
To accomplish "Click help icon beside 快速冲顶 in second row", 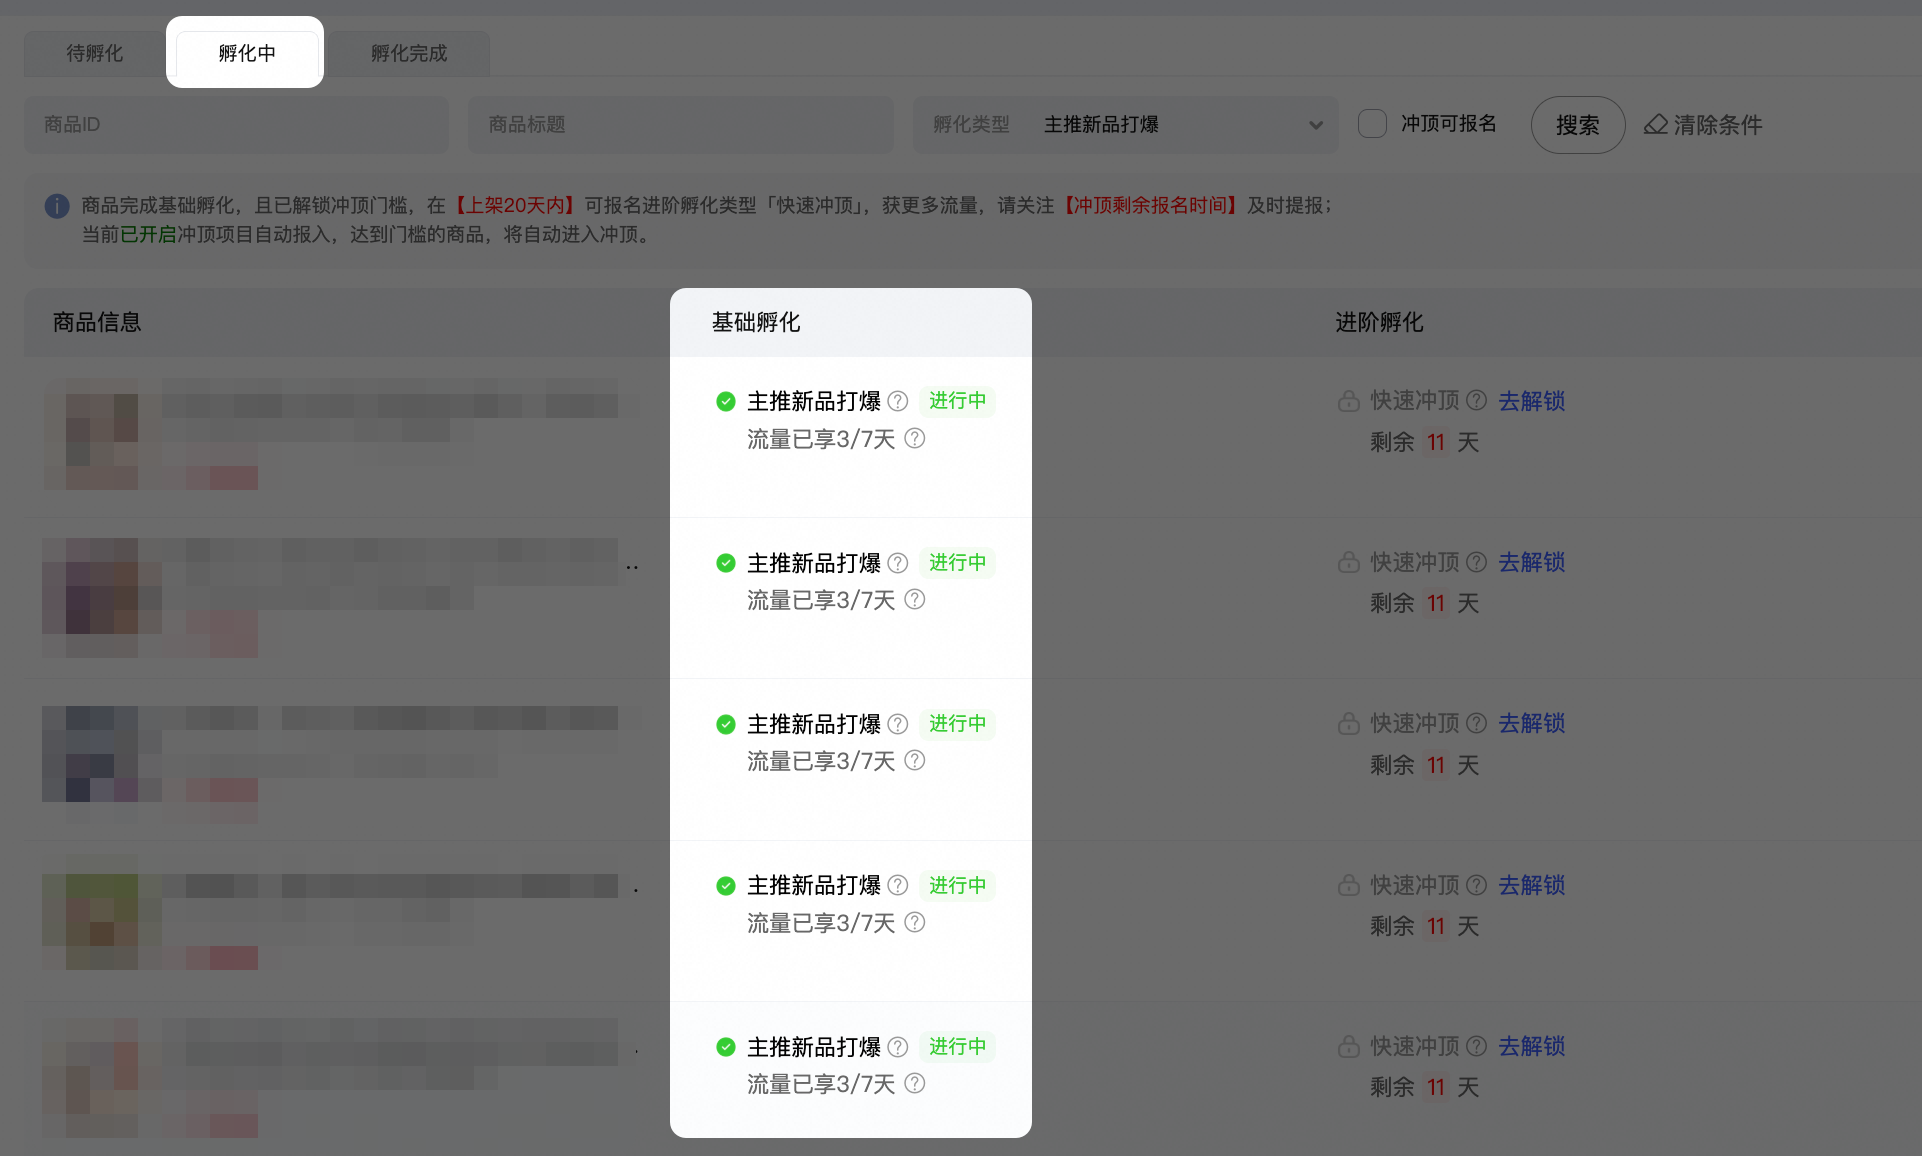I will point(1476,562).
